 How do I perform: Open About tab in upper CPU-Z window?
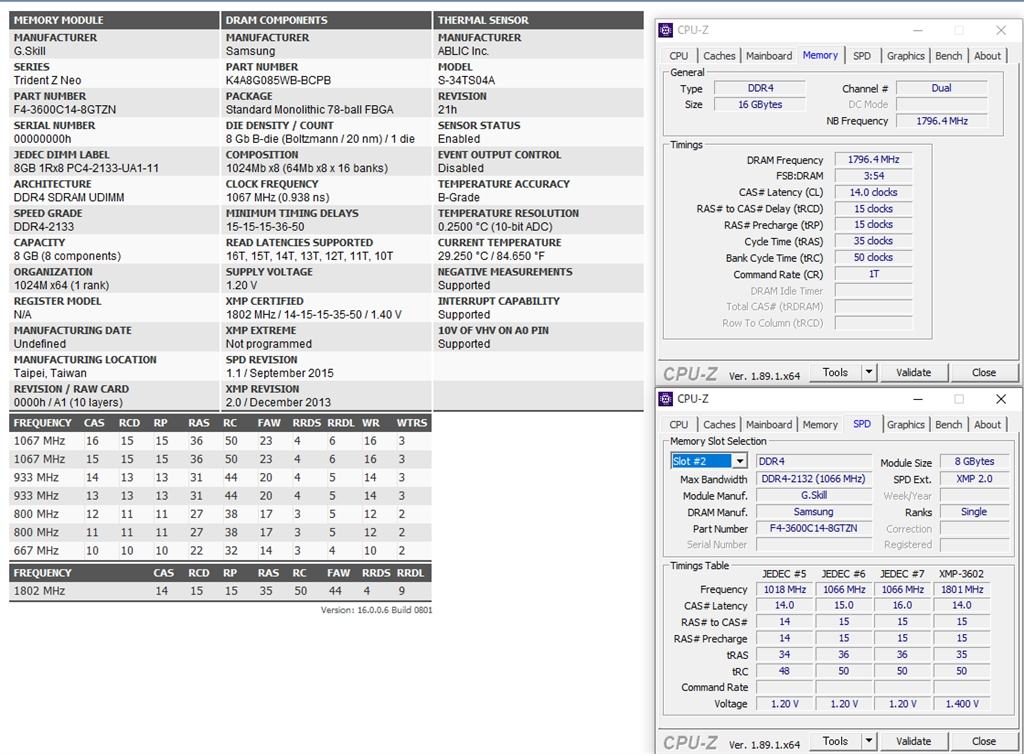point(987,56)
